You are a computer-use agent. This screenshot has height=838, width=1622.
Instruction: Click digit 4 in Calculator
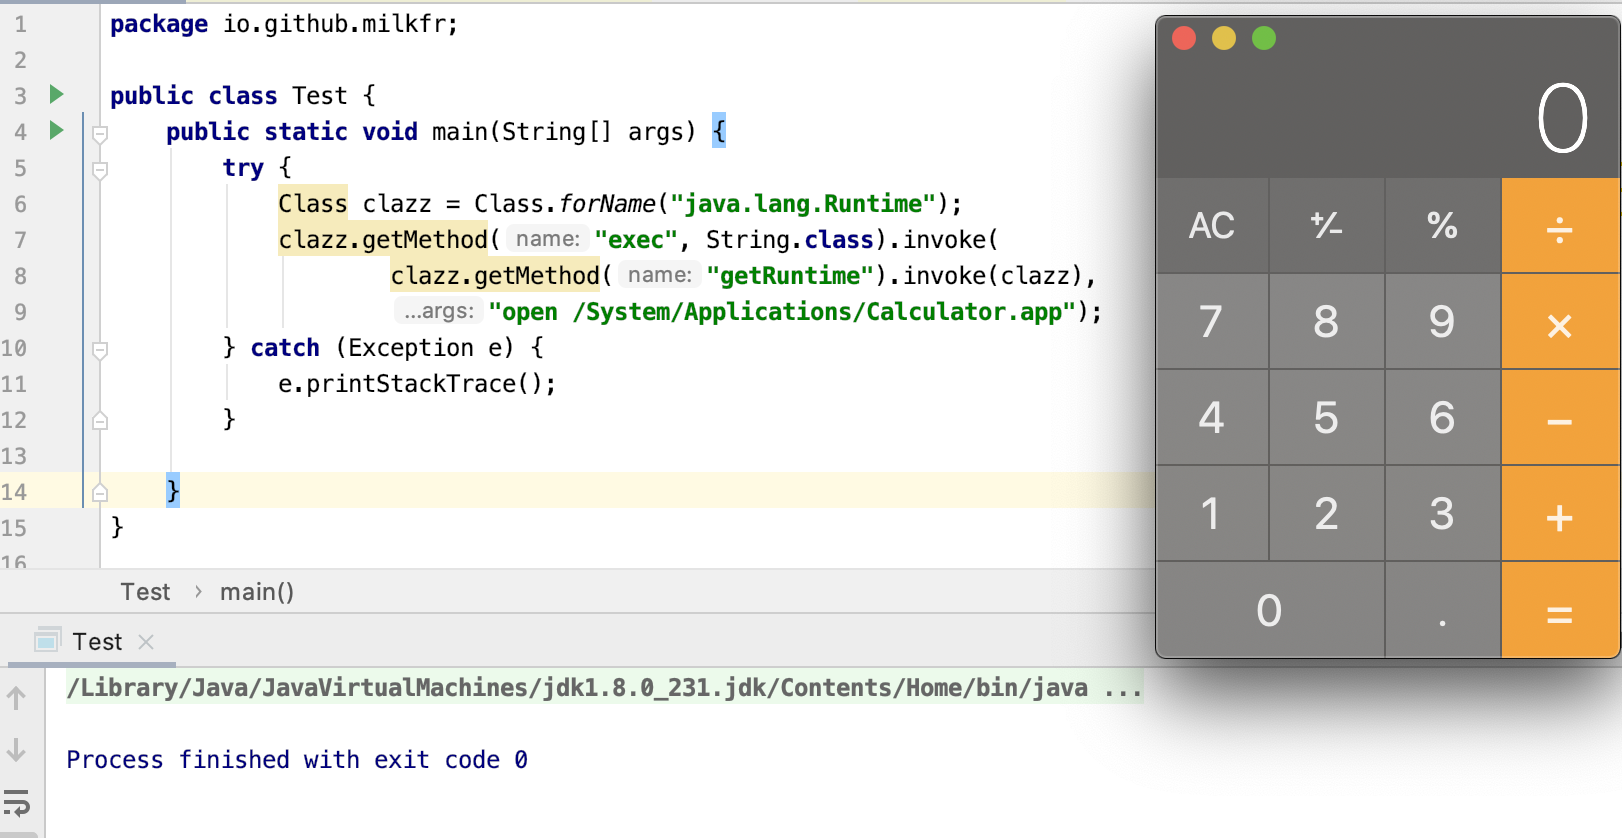click(x=1211, y=418)
